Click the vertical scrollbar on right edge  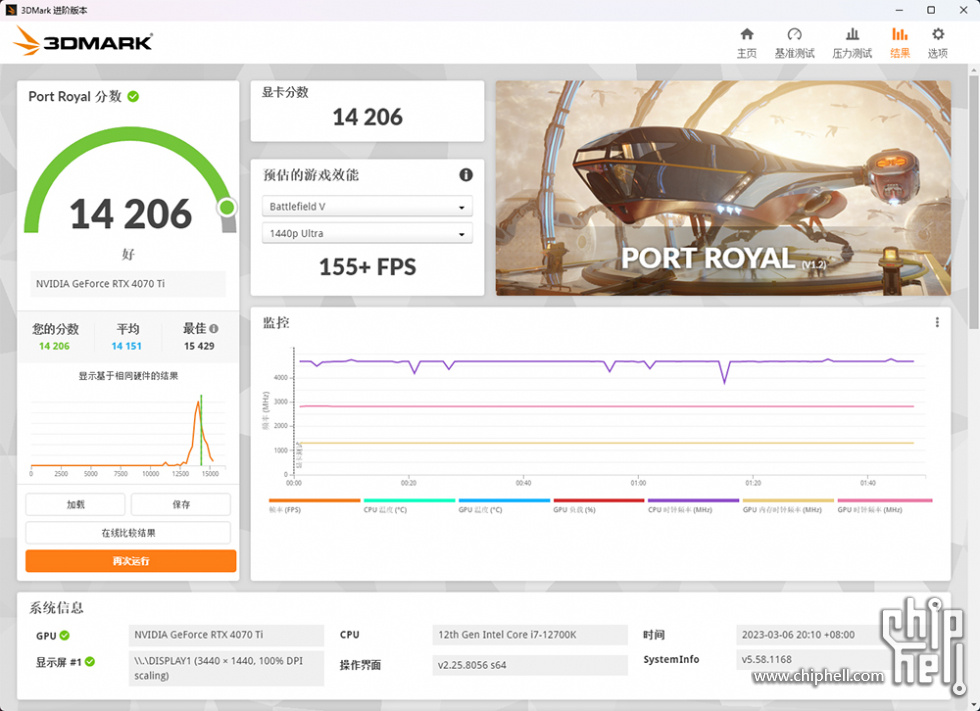[974, 200]
